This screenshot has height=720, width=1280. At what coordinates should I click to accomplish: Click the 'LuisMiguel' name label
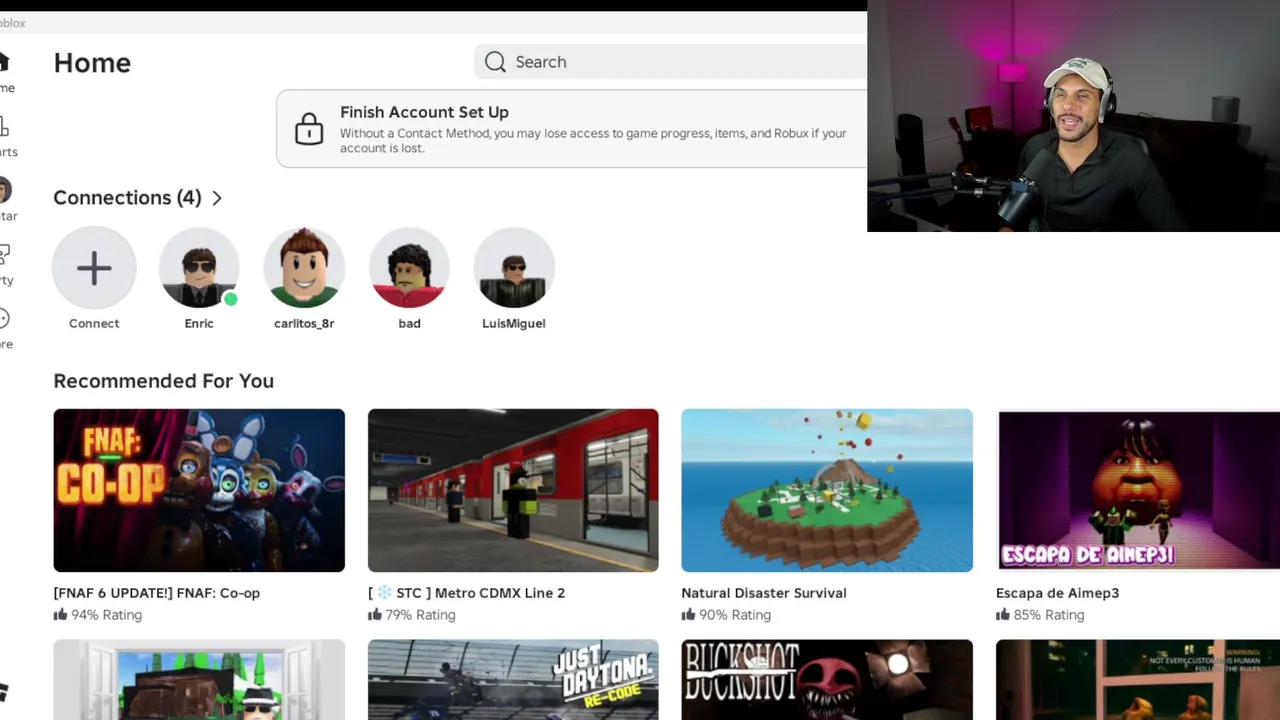coord(514,324)
